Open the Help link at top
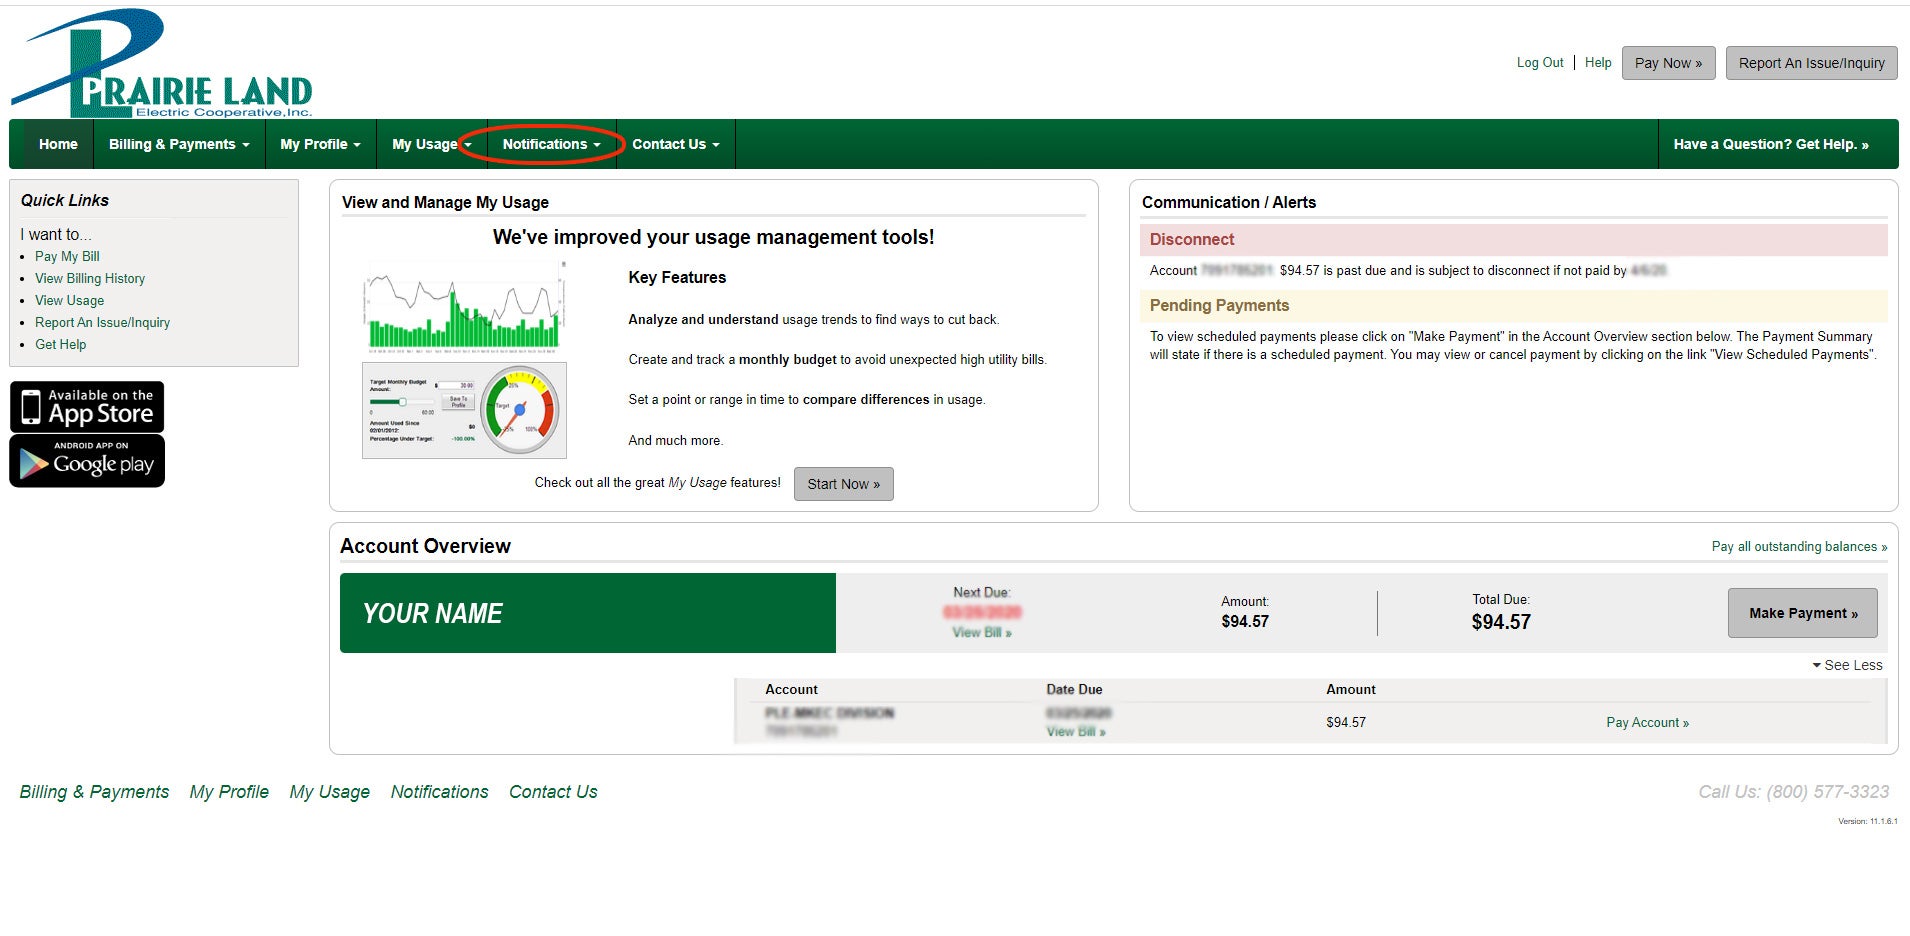1910x936 pixels. tap(1598, 62)
